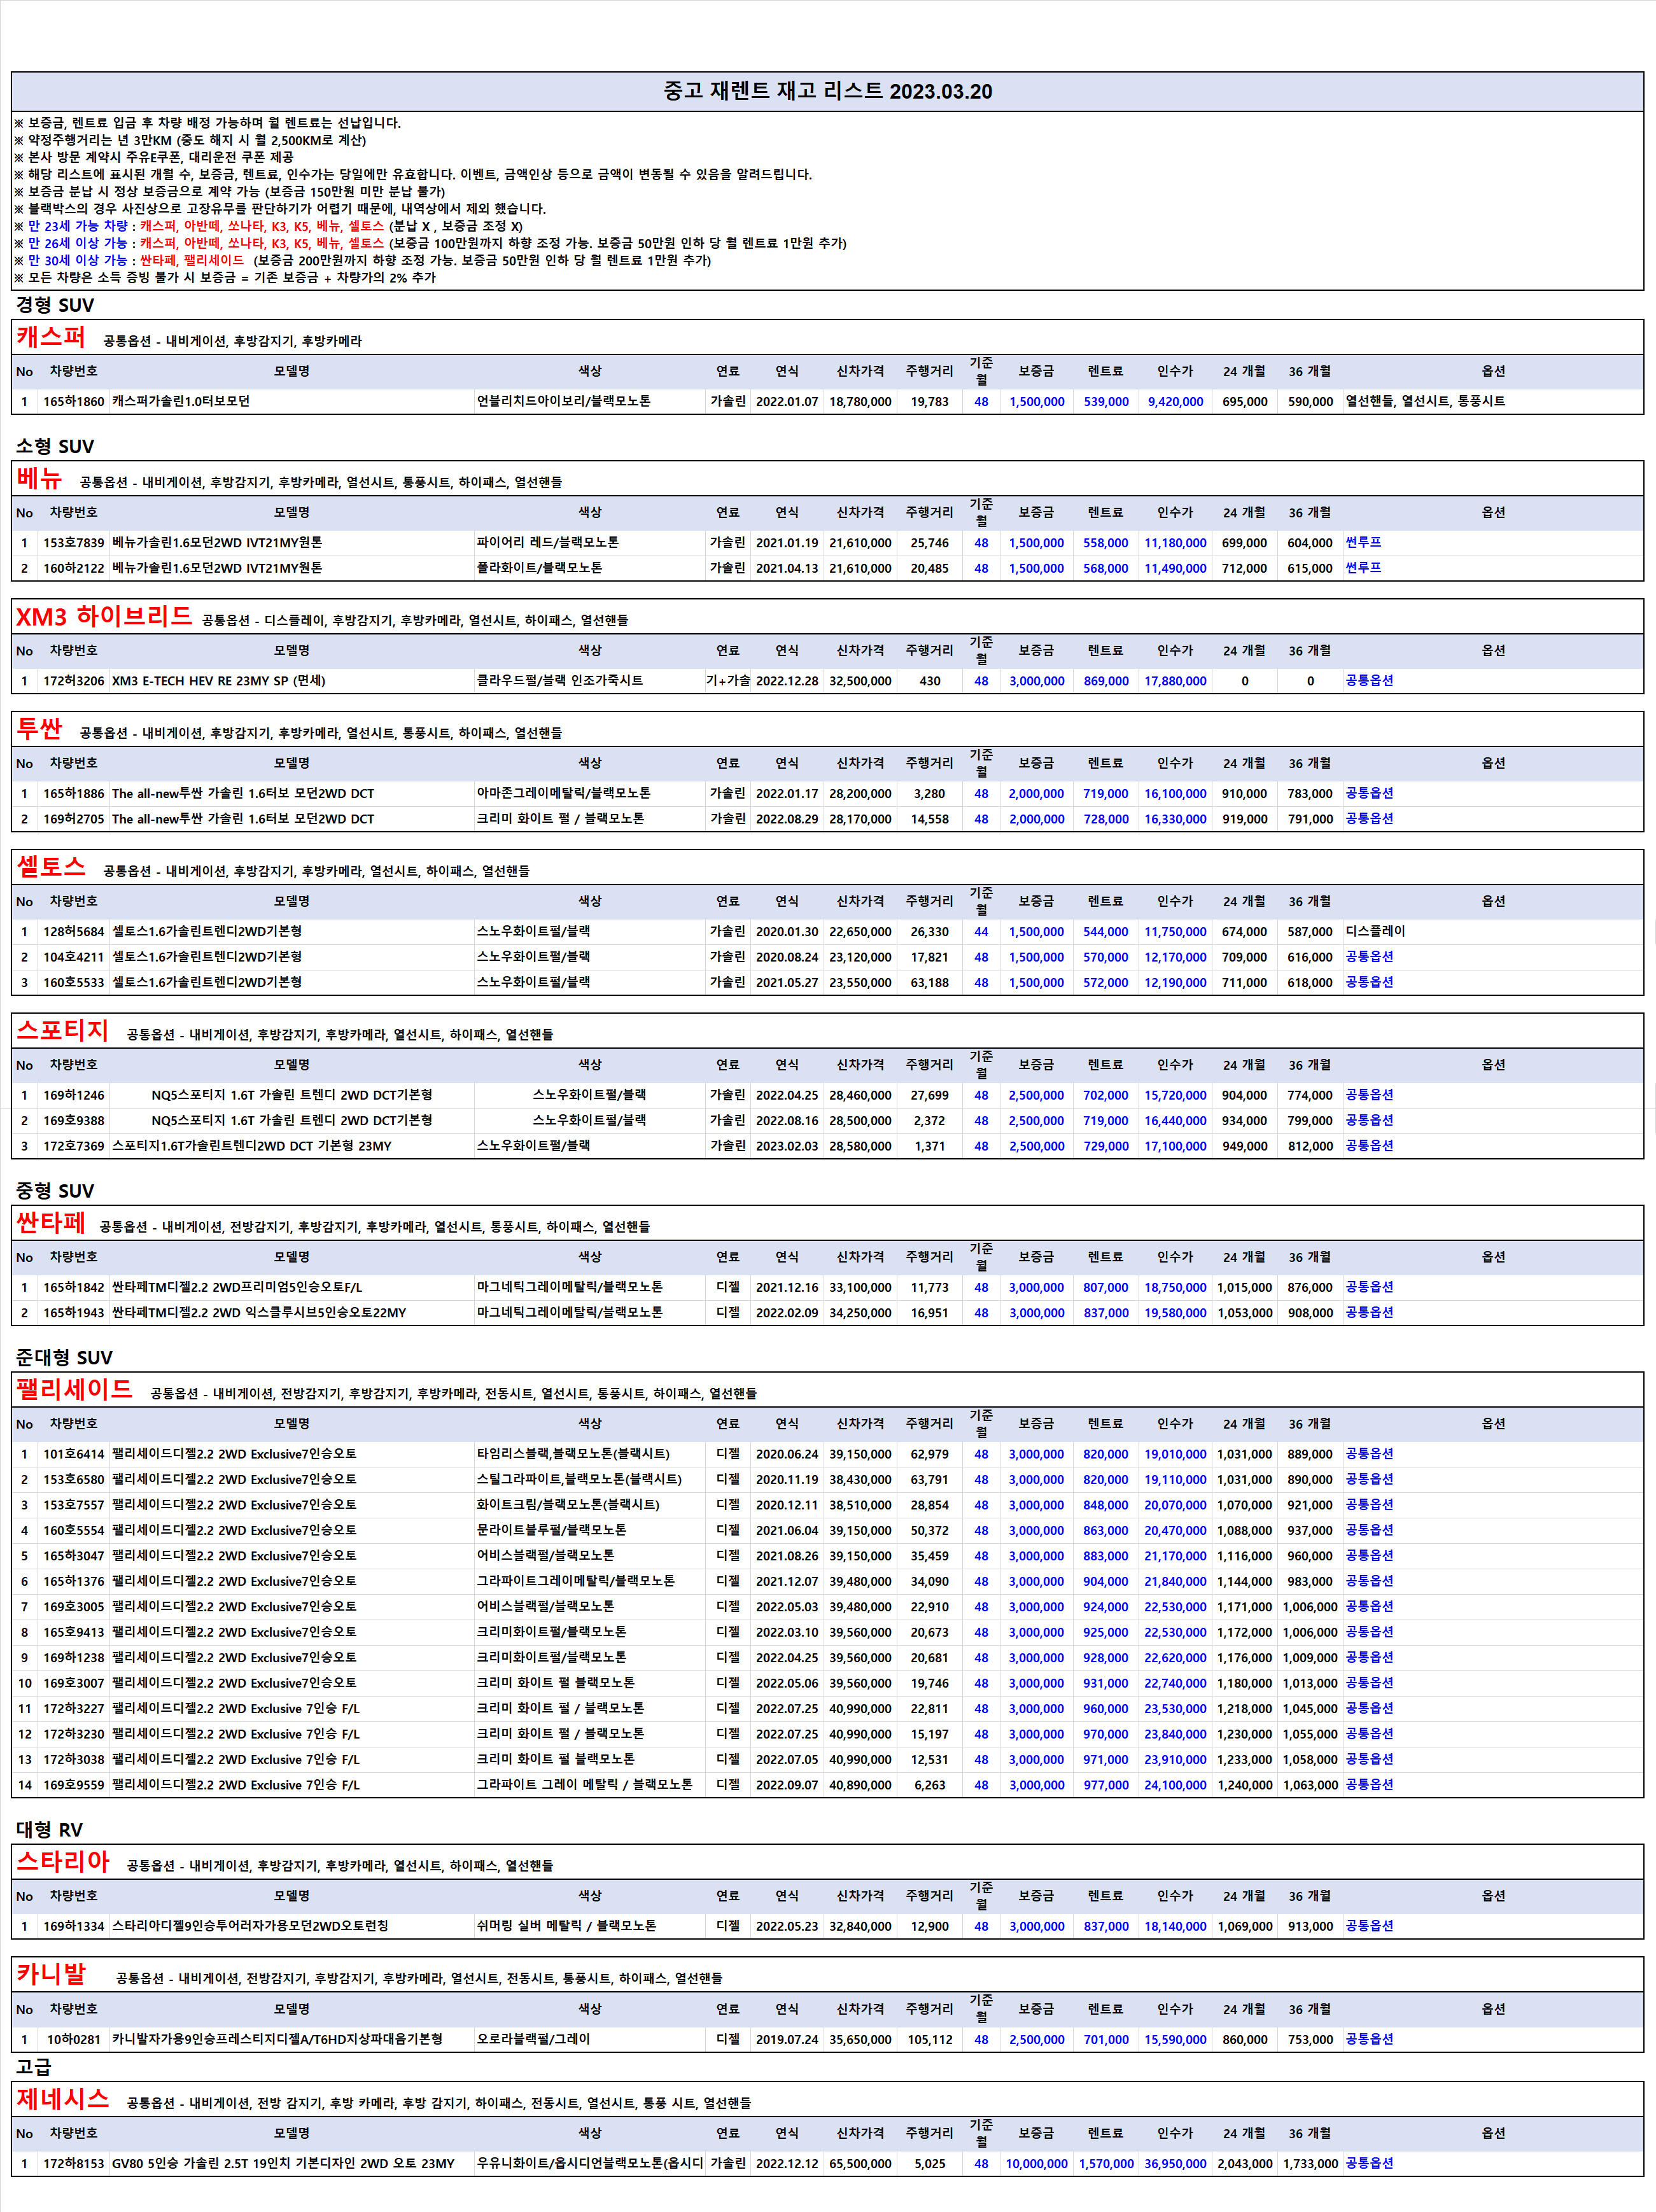Select the red "팰리세이드" model heading
This screenshot has height=2212, width=1656.
pos(74,1389)
